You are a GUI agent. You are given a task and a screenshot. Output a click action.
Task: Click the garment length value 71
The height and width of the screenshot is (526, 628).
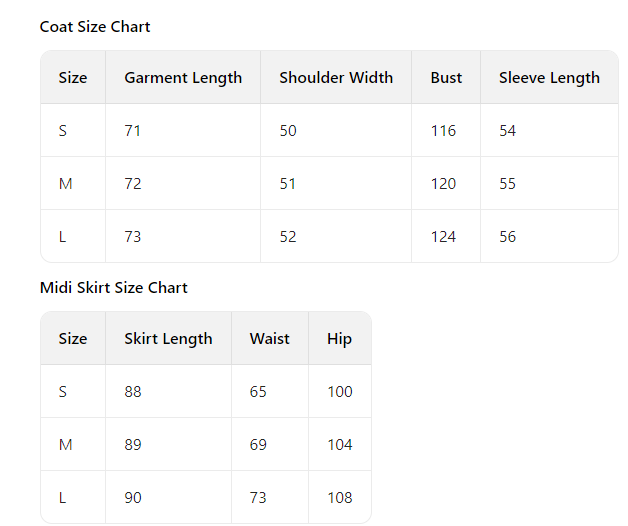133,131
